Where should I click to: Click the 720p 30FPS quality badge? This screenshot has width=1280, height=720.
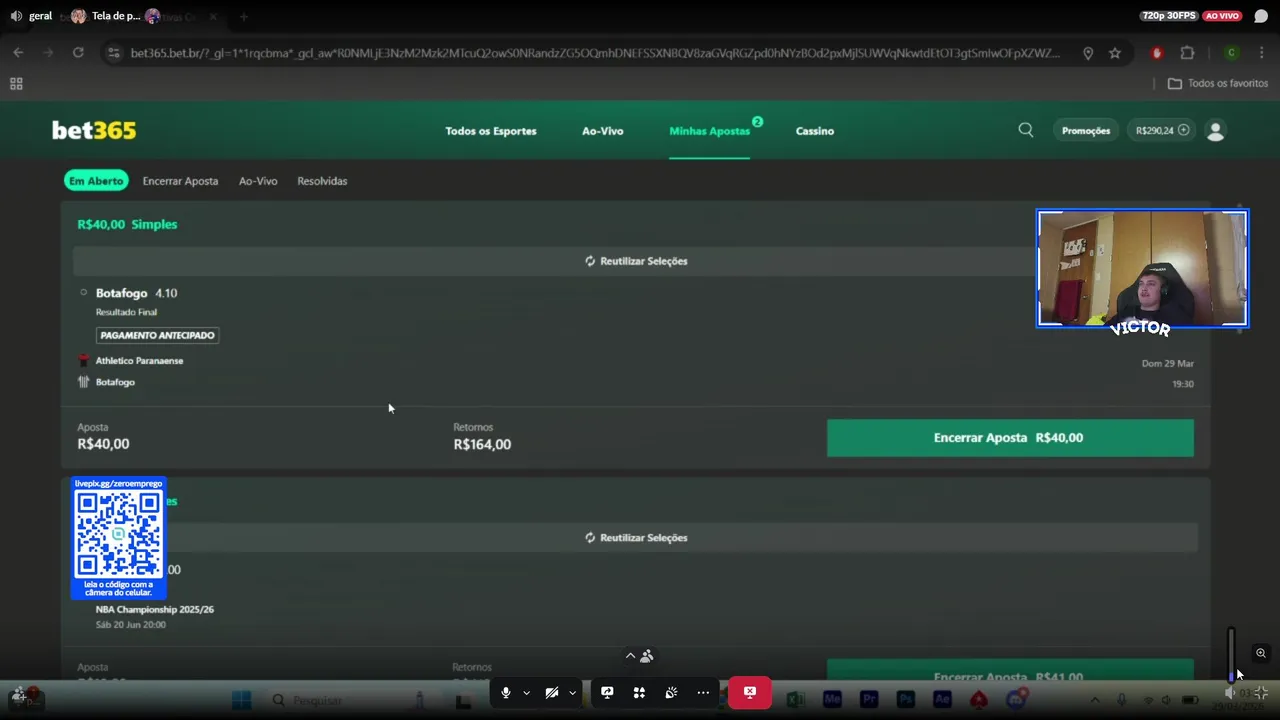click(x=1168, y=16)
